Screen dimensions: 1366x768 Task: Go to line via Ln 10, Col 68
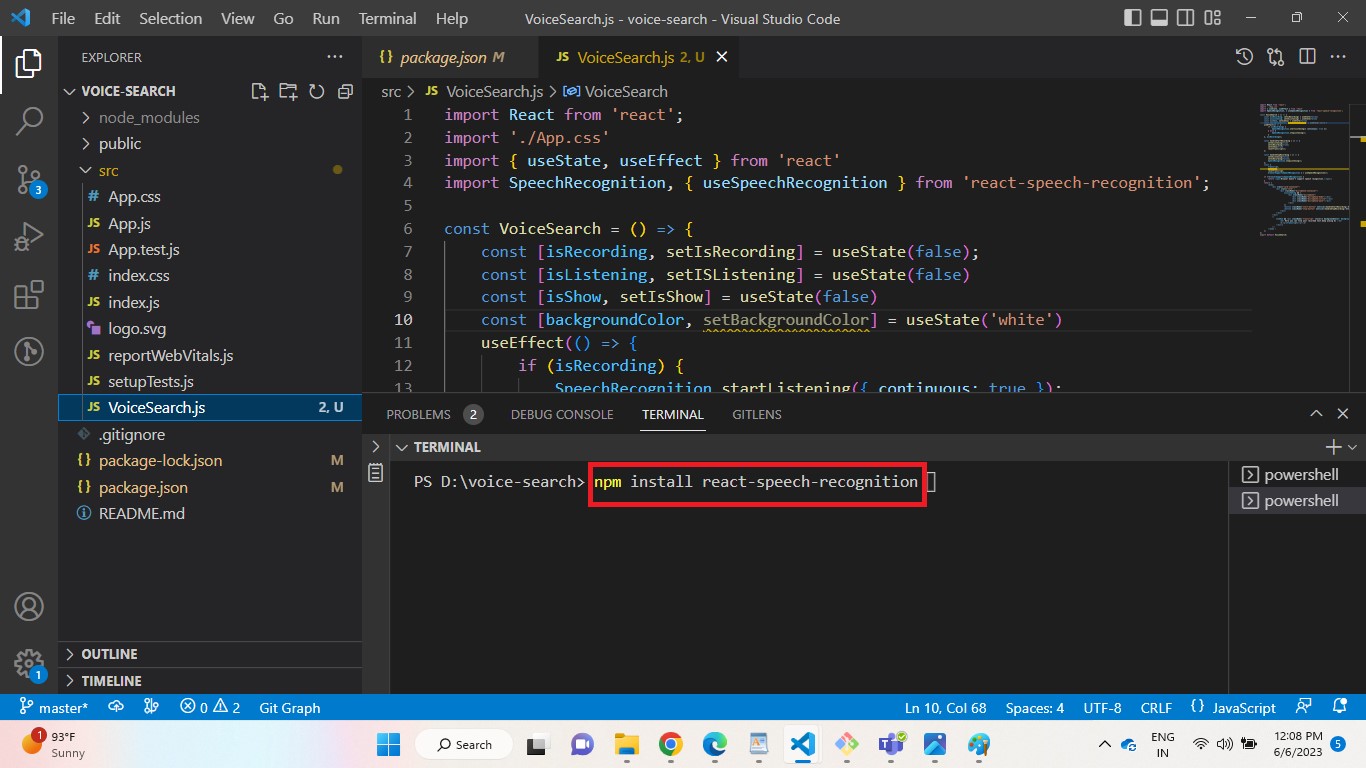(x=945, y=707)
